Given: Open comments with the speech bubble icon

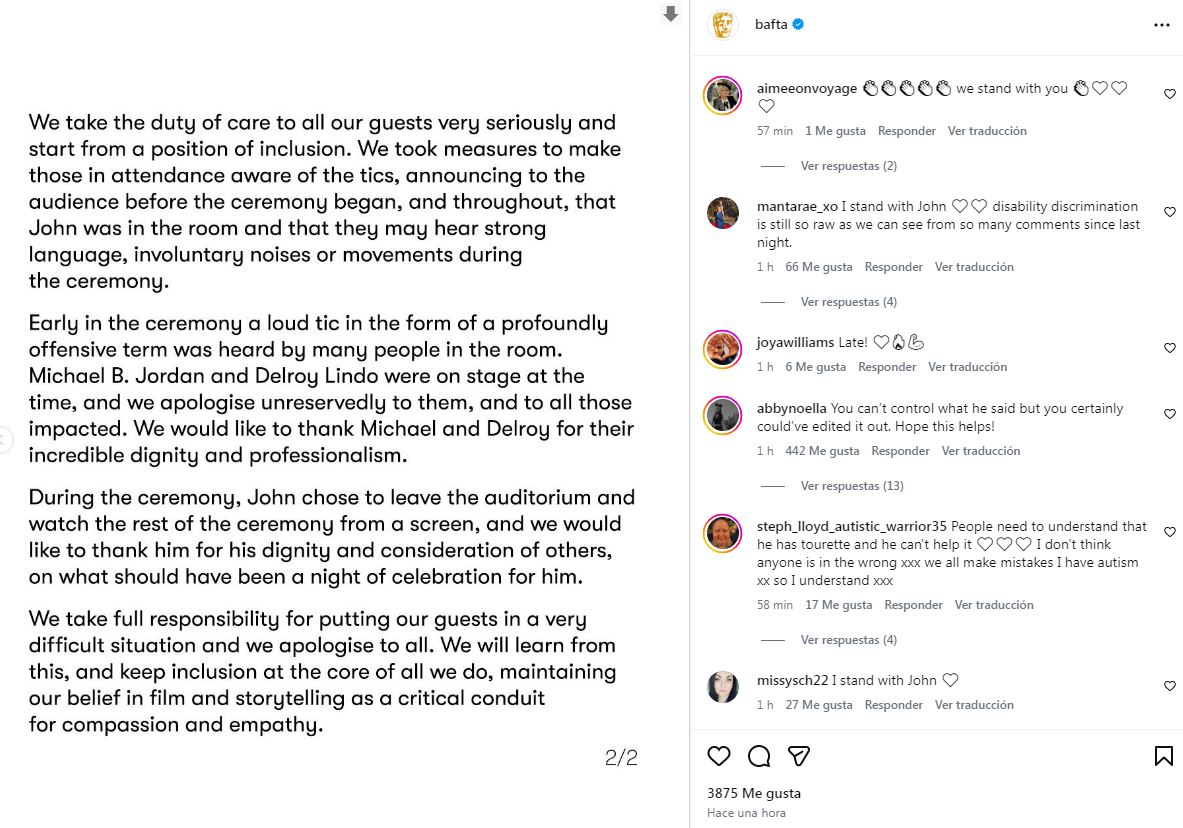Looking at the screenshot, I should (759, 756).
